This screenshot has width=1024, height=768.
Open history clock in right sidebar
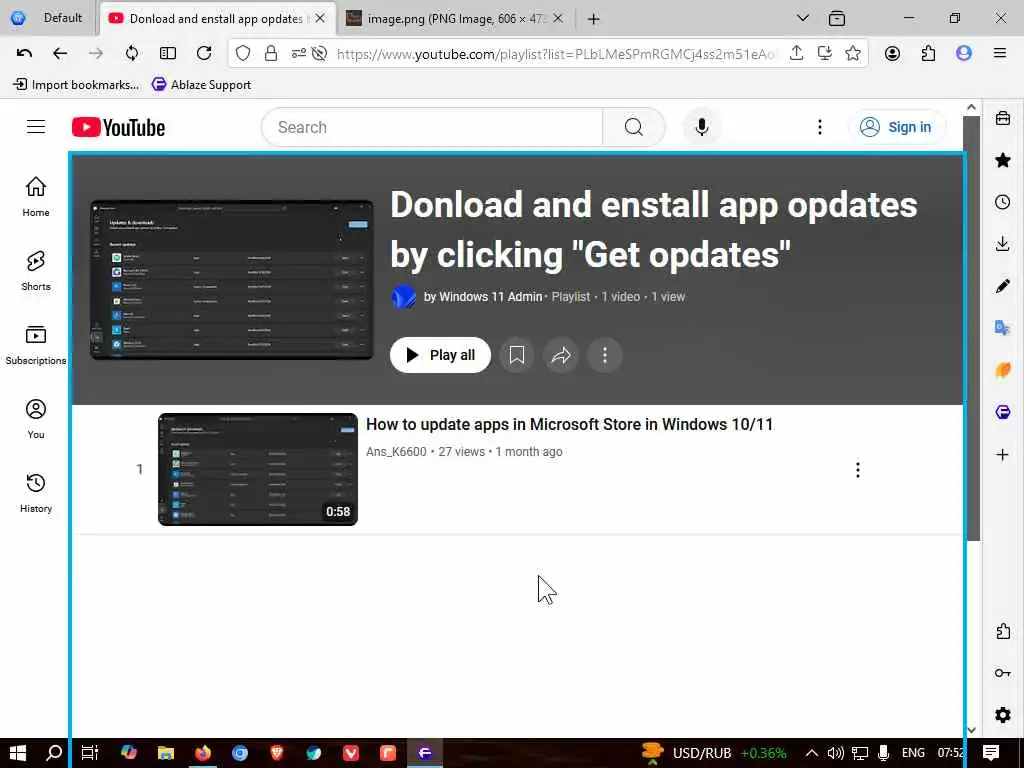click(1003, 202)
